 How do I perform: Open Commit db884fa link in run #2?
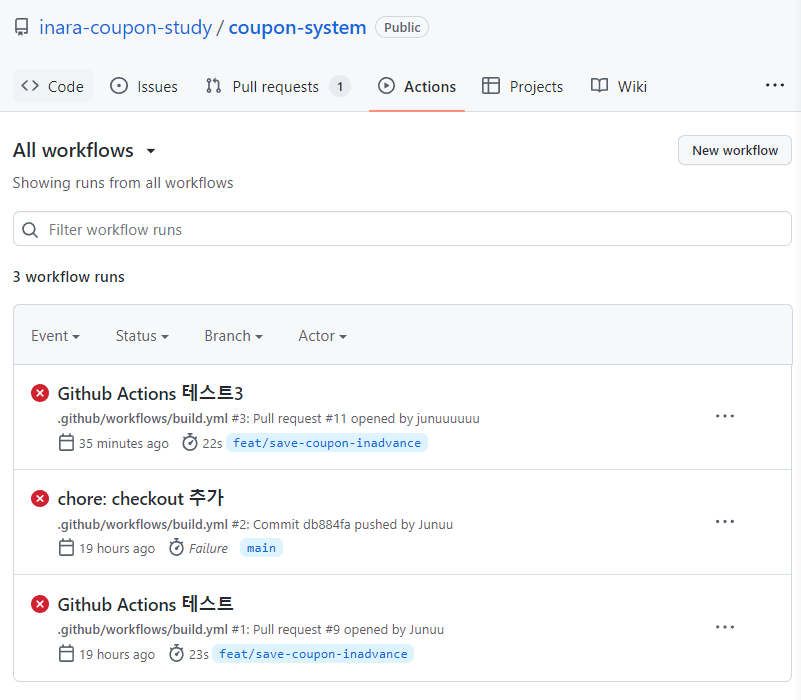point(302,525)
